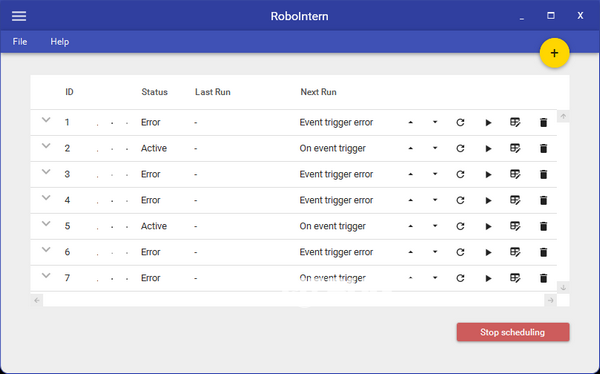
Task: Move task 1 down with down arrow
Action: [x=435, y=122]
